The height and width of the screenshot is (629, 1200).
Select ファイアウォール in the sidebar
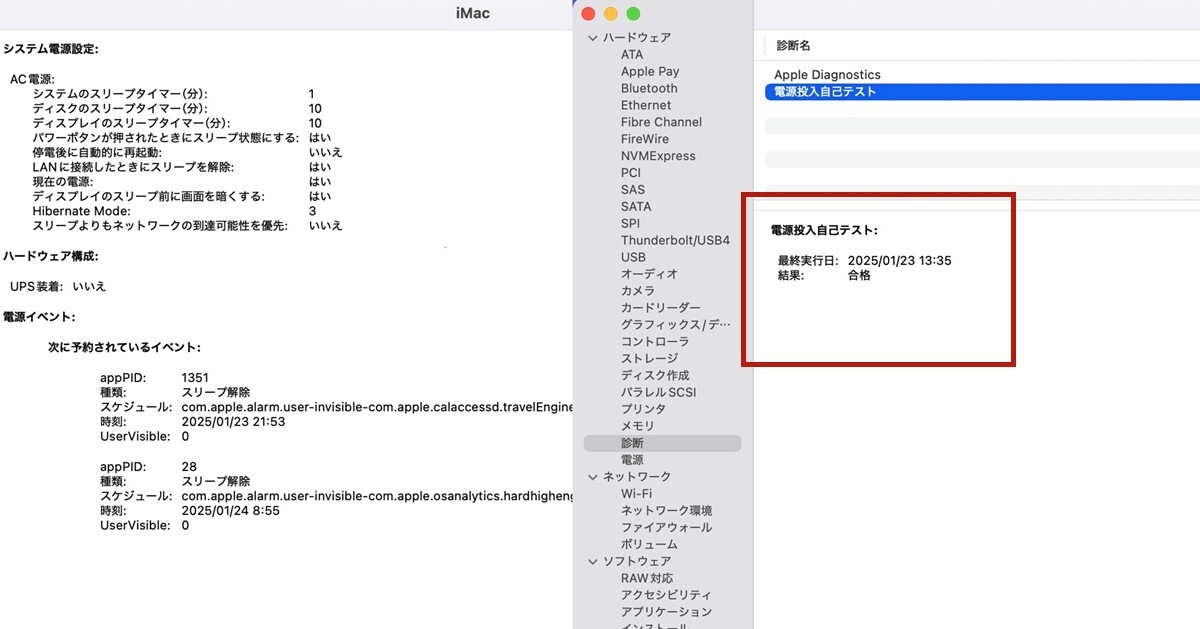[666, 528]
